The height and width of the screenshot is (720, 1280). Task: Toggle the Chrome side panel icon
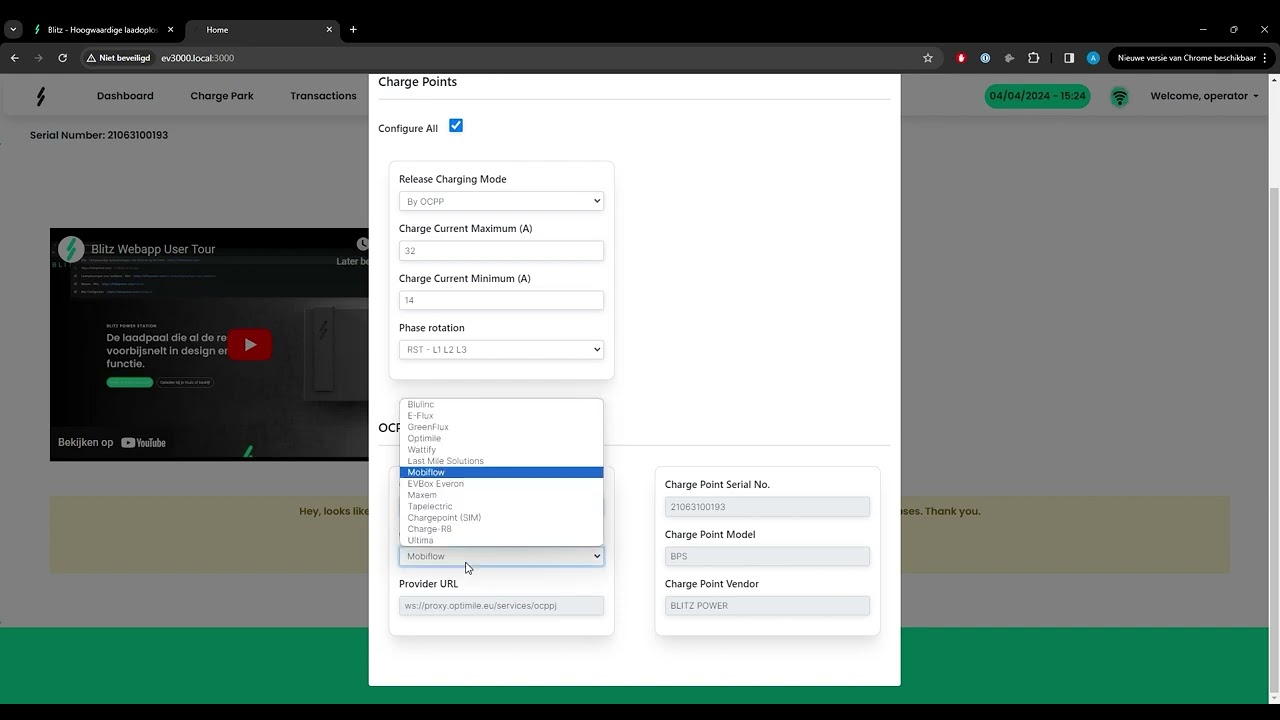[x=1069, y=58]
